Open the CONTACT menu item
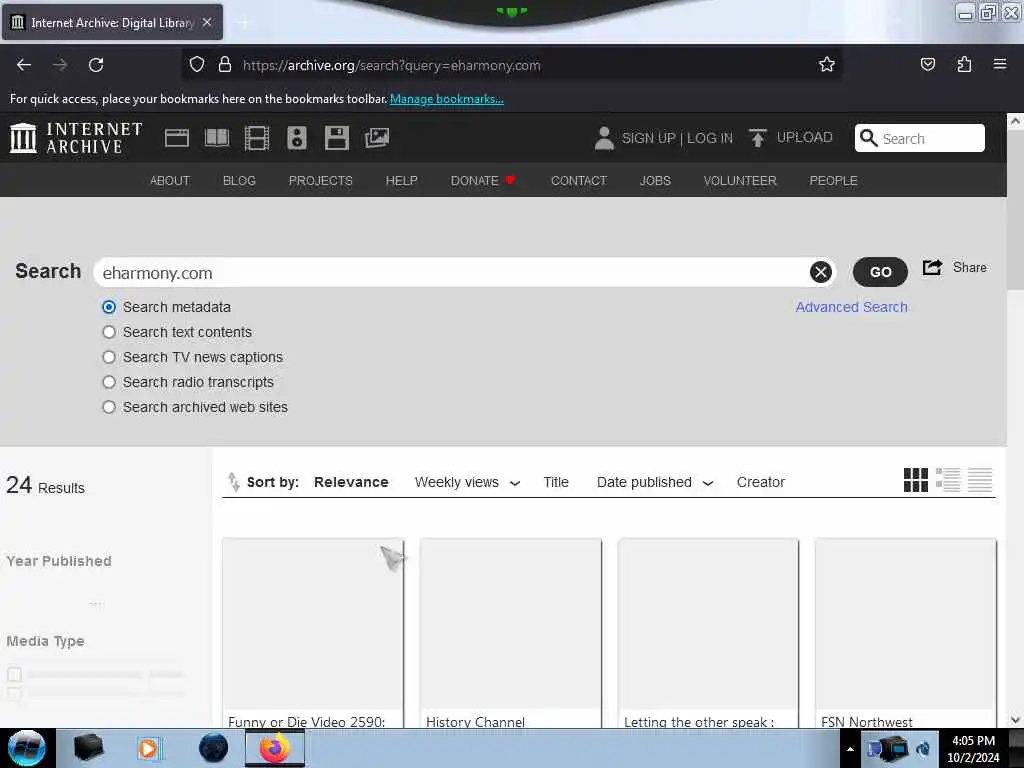1024x768 pixels. pos(579,180)
